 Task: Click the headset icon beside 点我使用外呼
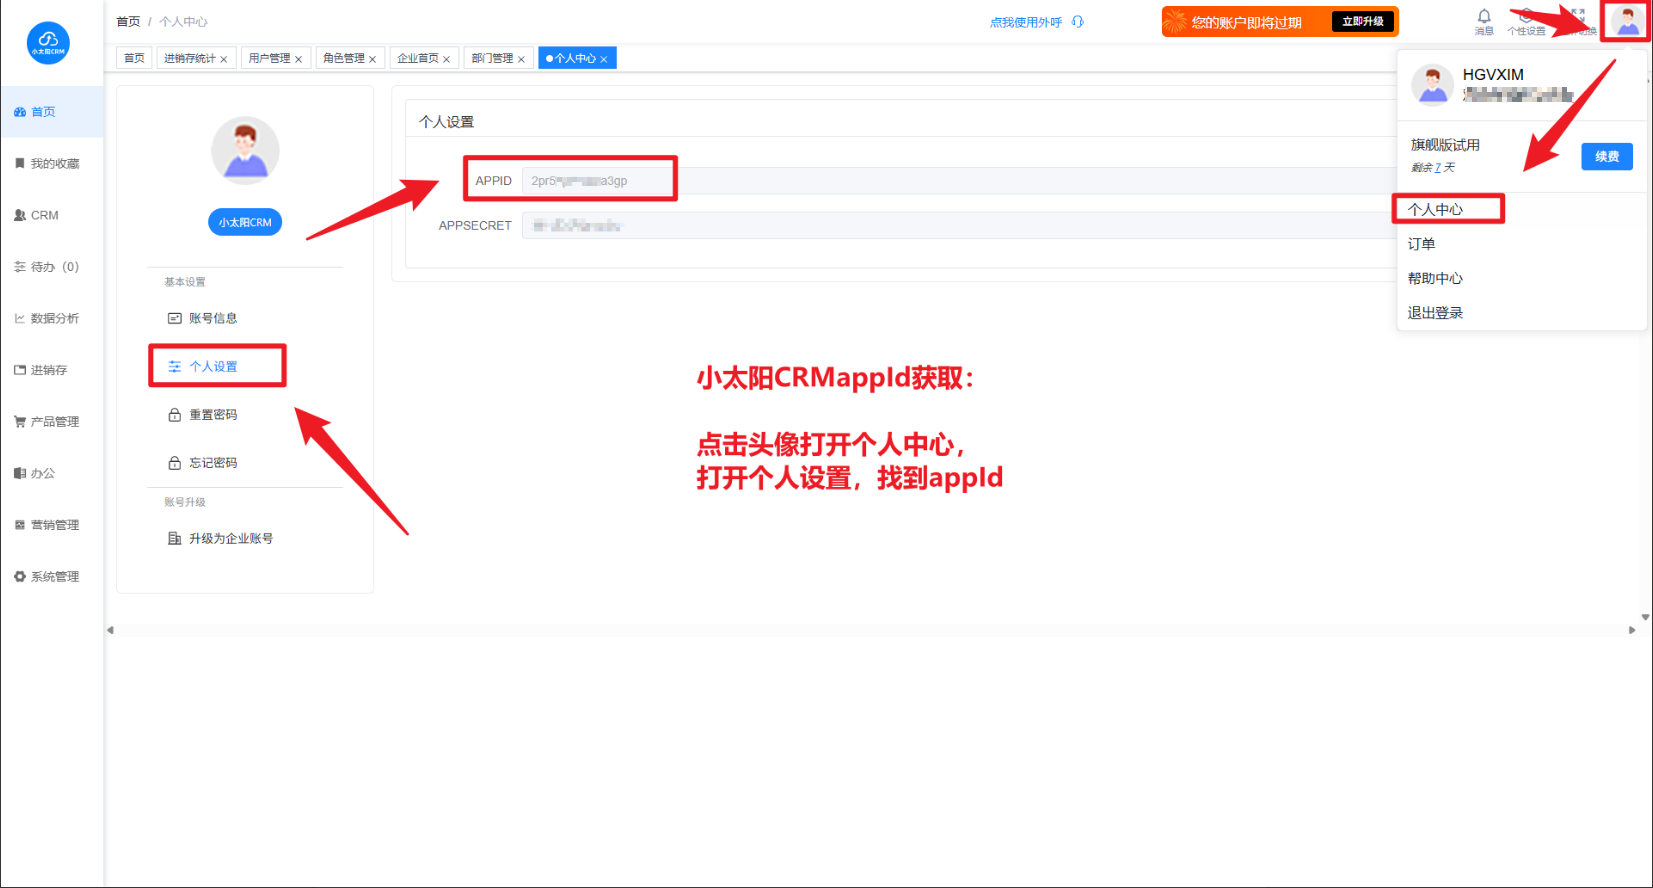click(1077, 22)
